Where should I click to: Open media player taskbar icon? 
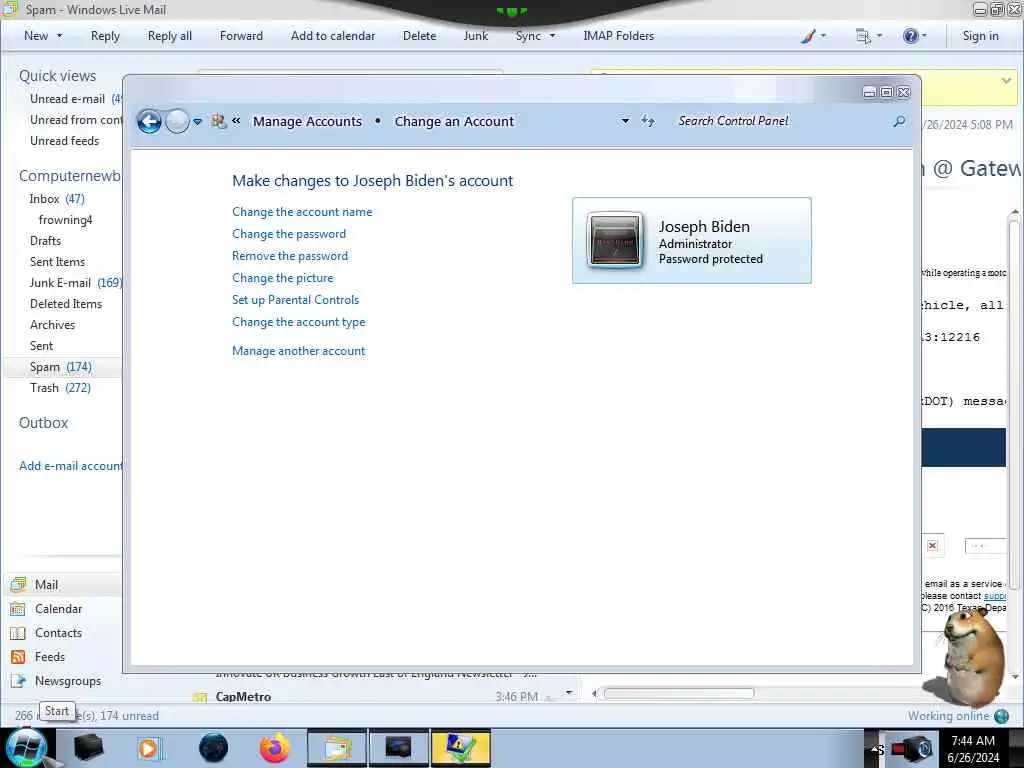tap(149, 748)
